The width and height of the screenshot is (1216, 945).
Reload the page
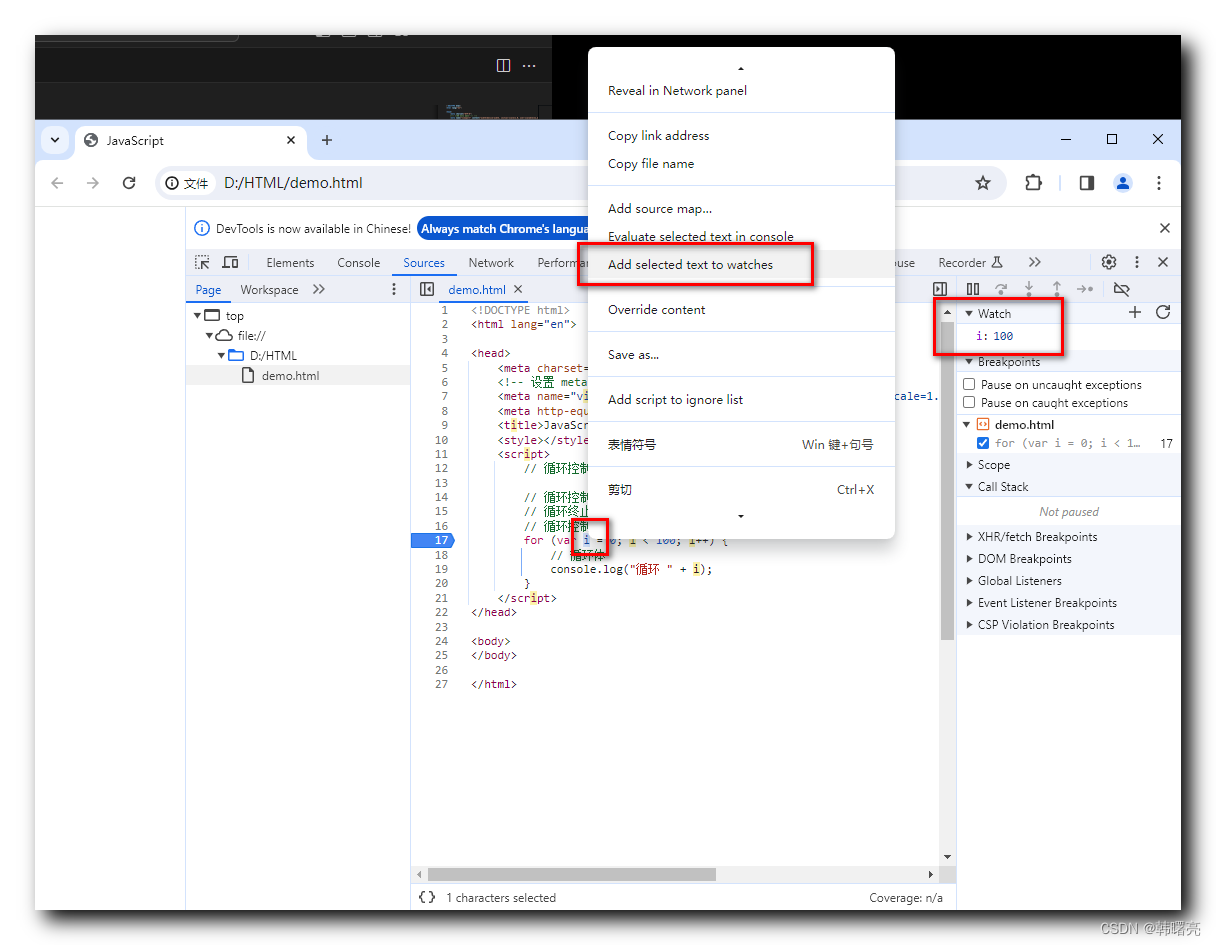129,183
